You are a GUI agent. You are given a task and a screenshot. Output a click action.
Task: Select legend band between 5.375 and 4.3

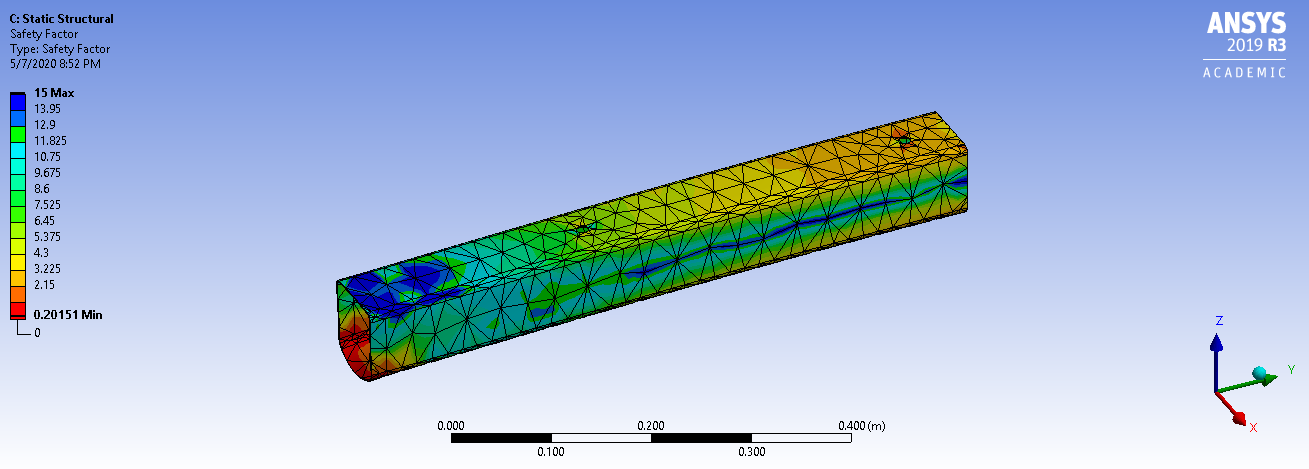coord(18,245)
